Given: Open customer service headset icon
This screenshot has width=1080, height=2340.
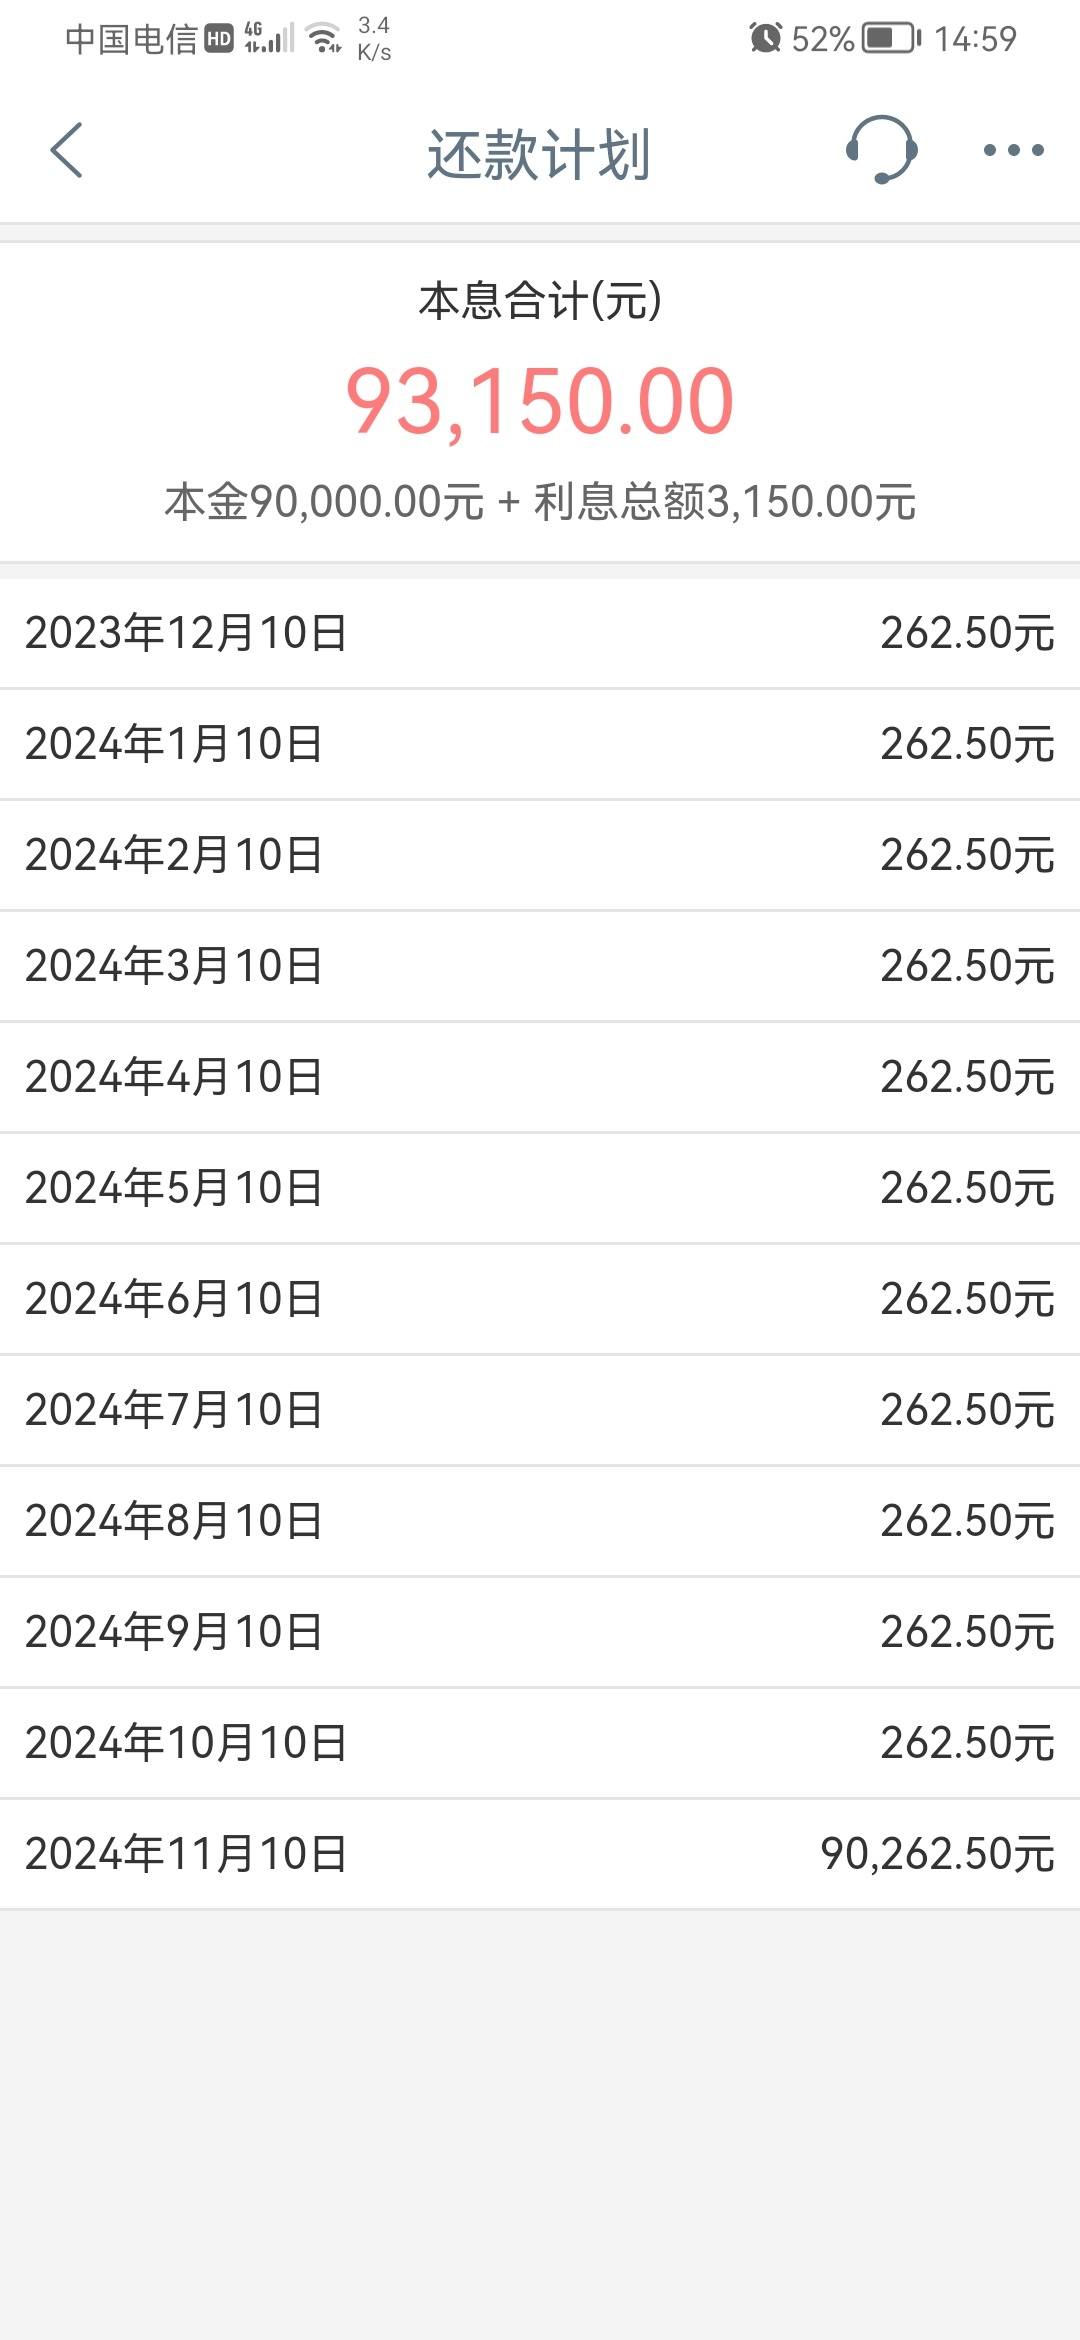Looking at the screenshot, I should (x=881, y=150).
